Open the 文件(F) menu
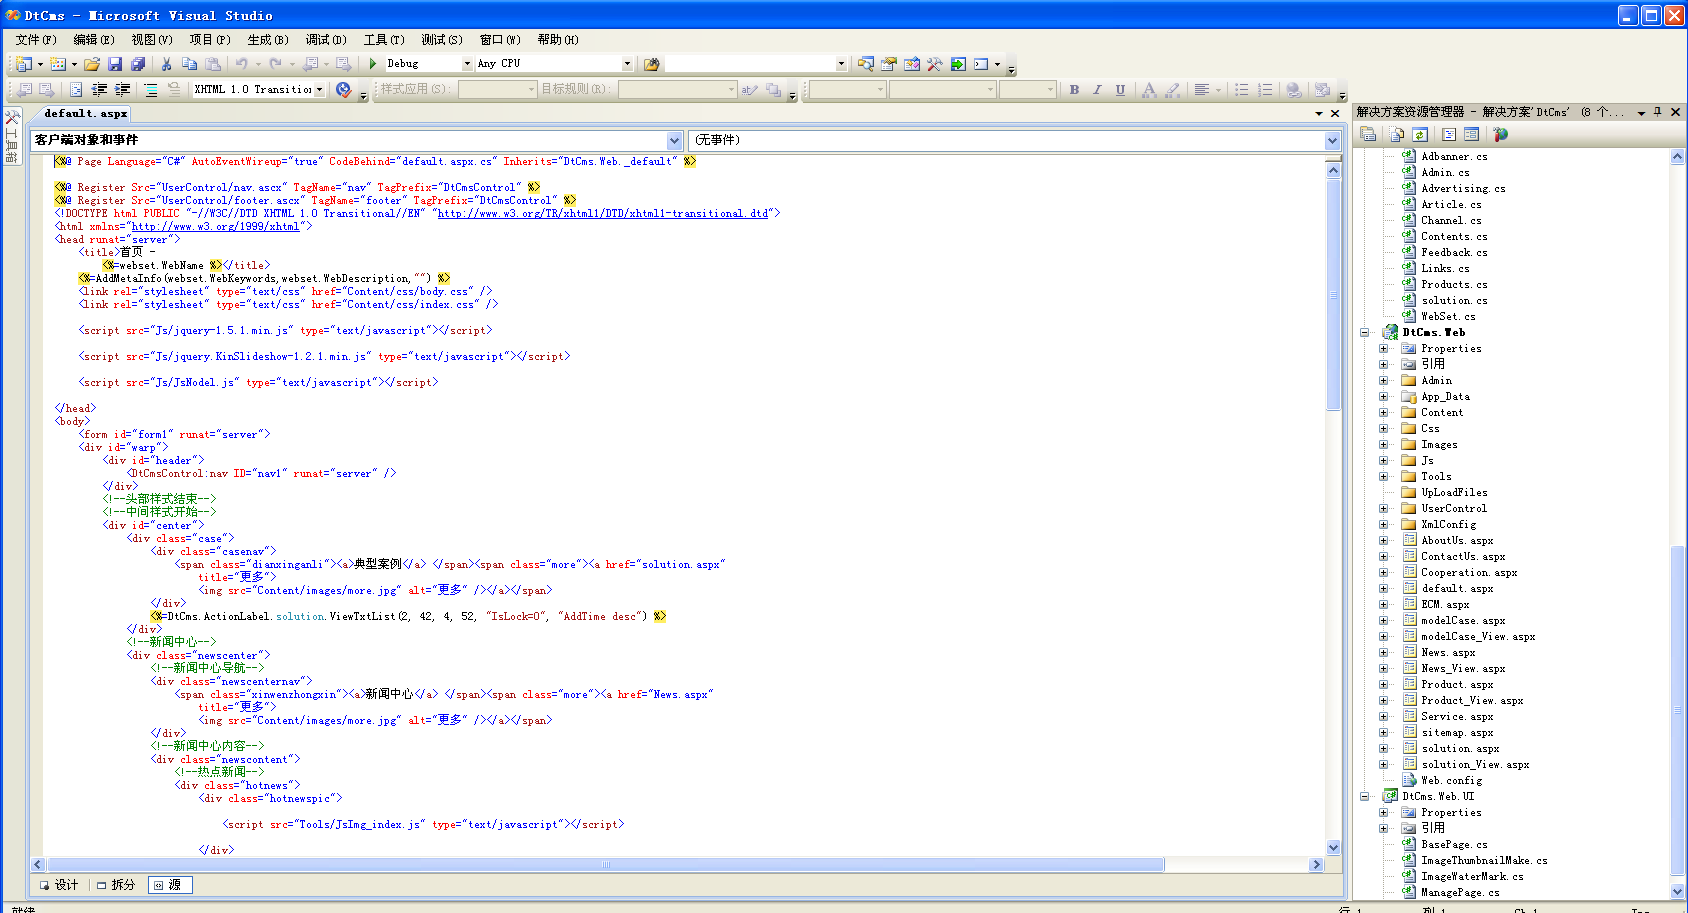The width and height of the screenshot is (1688, 913). point(36,40)
